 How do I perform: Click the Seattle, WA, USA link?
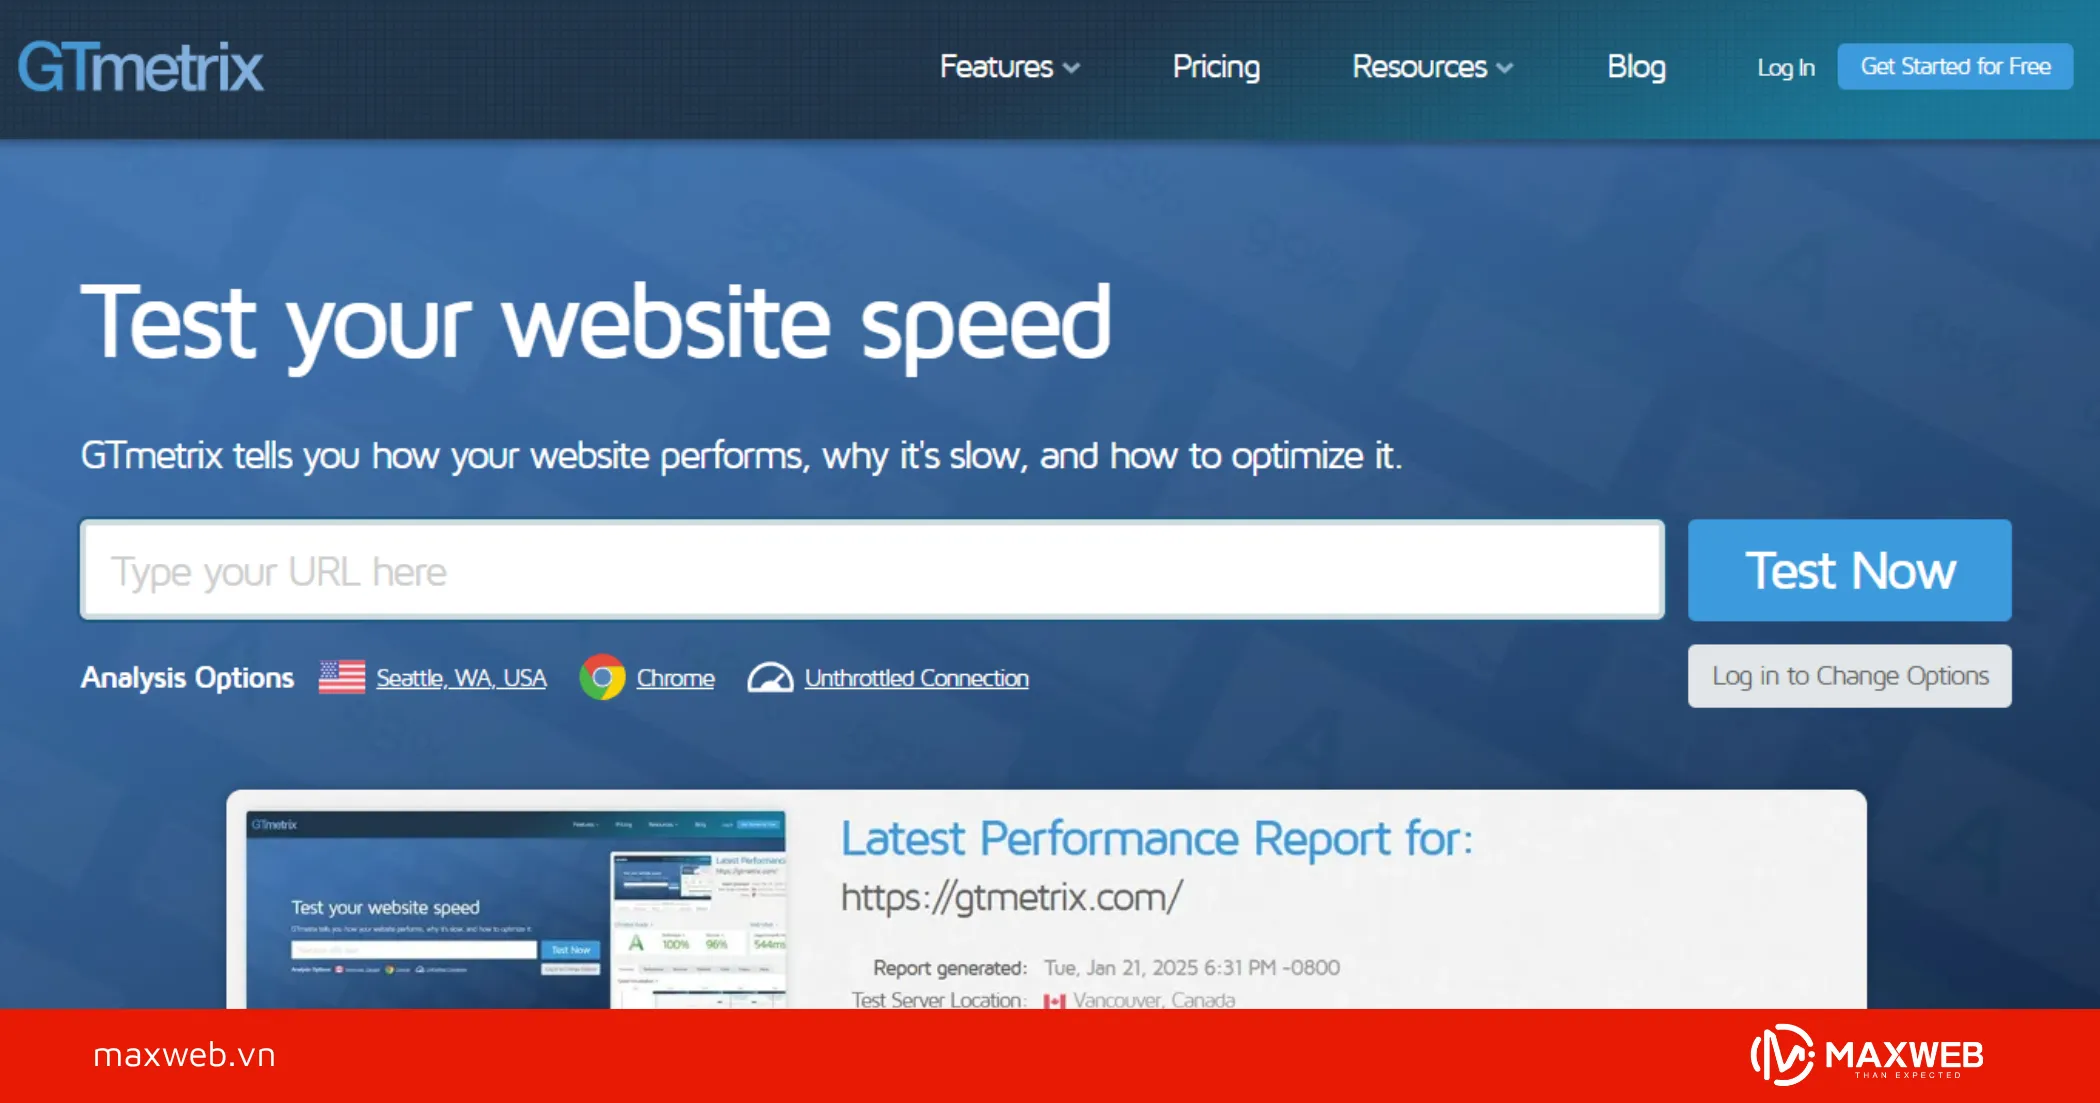tap(461, 678)
